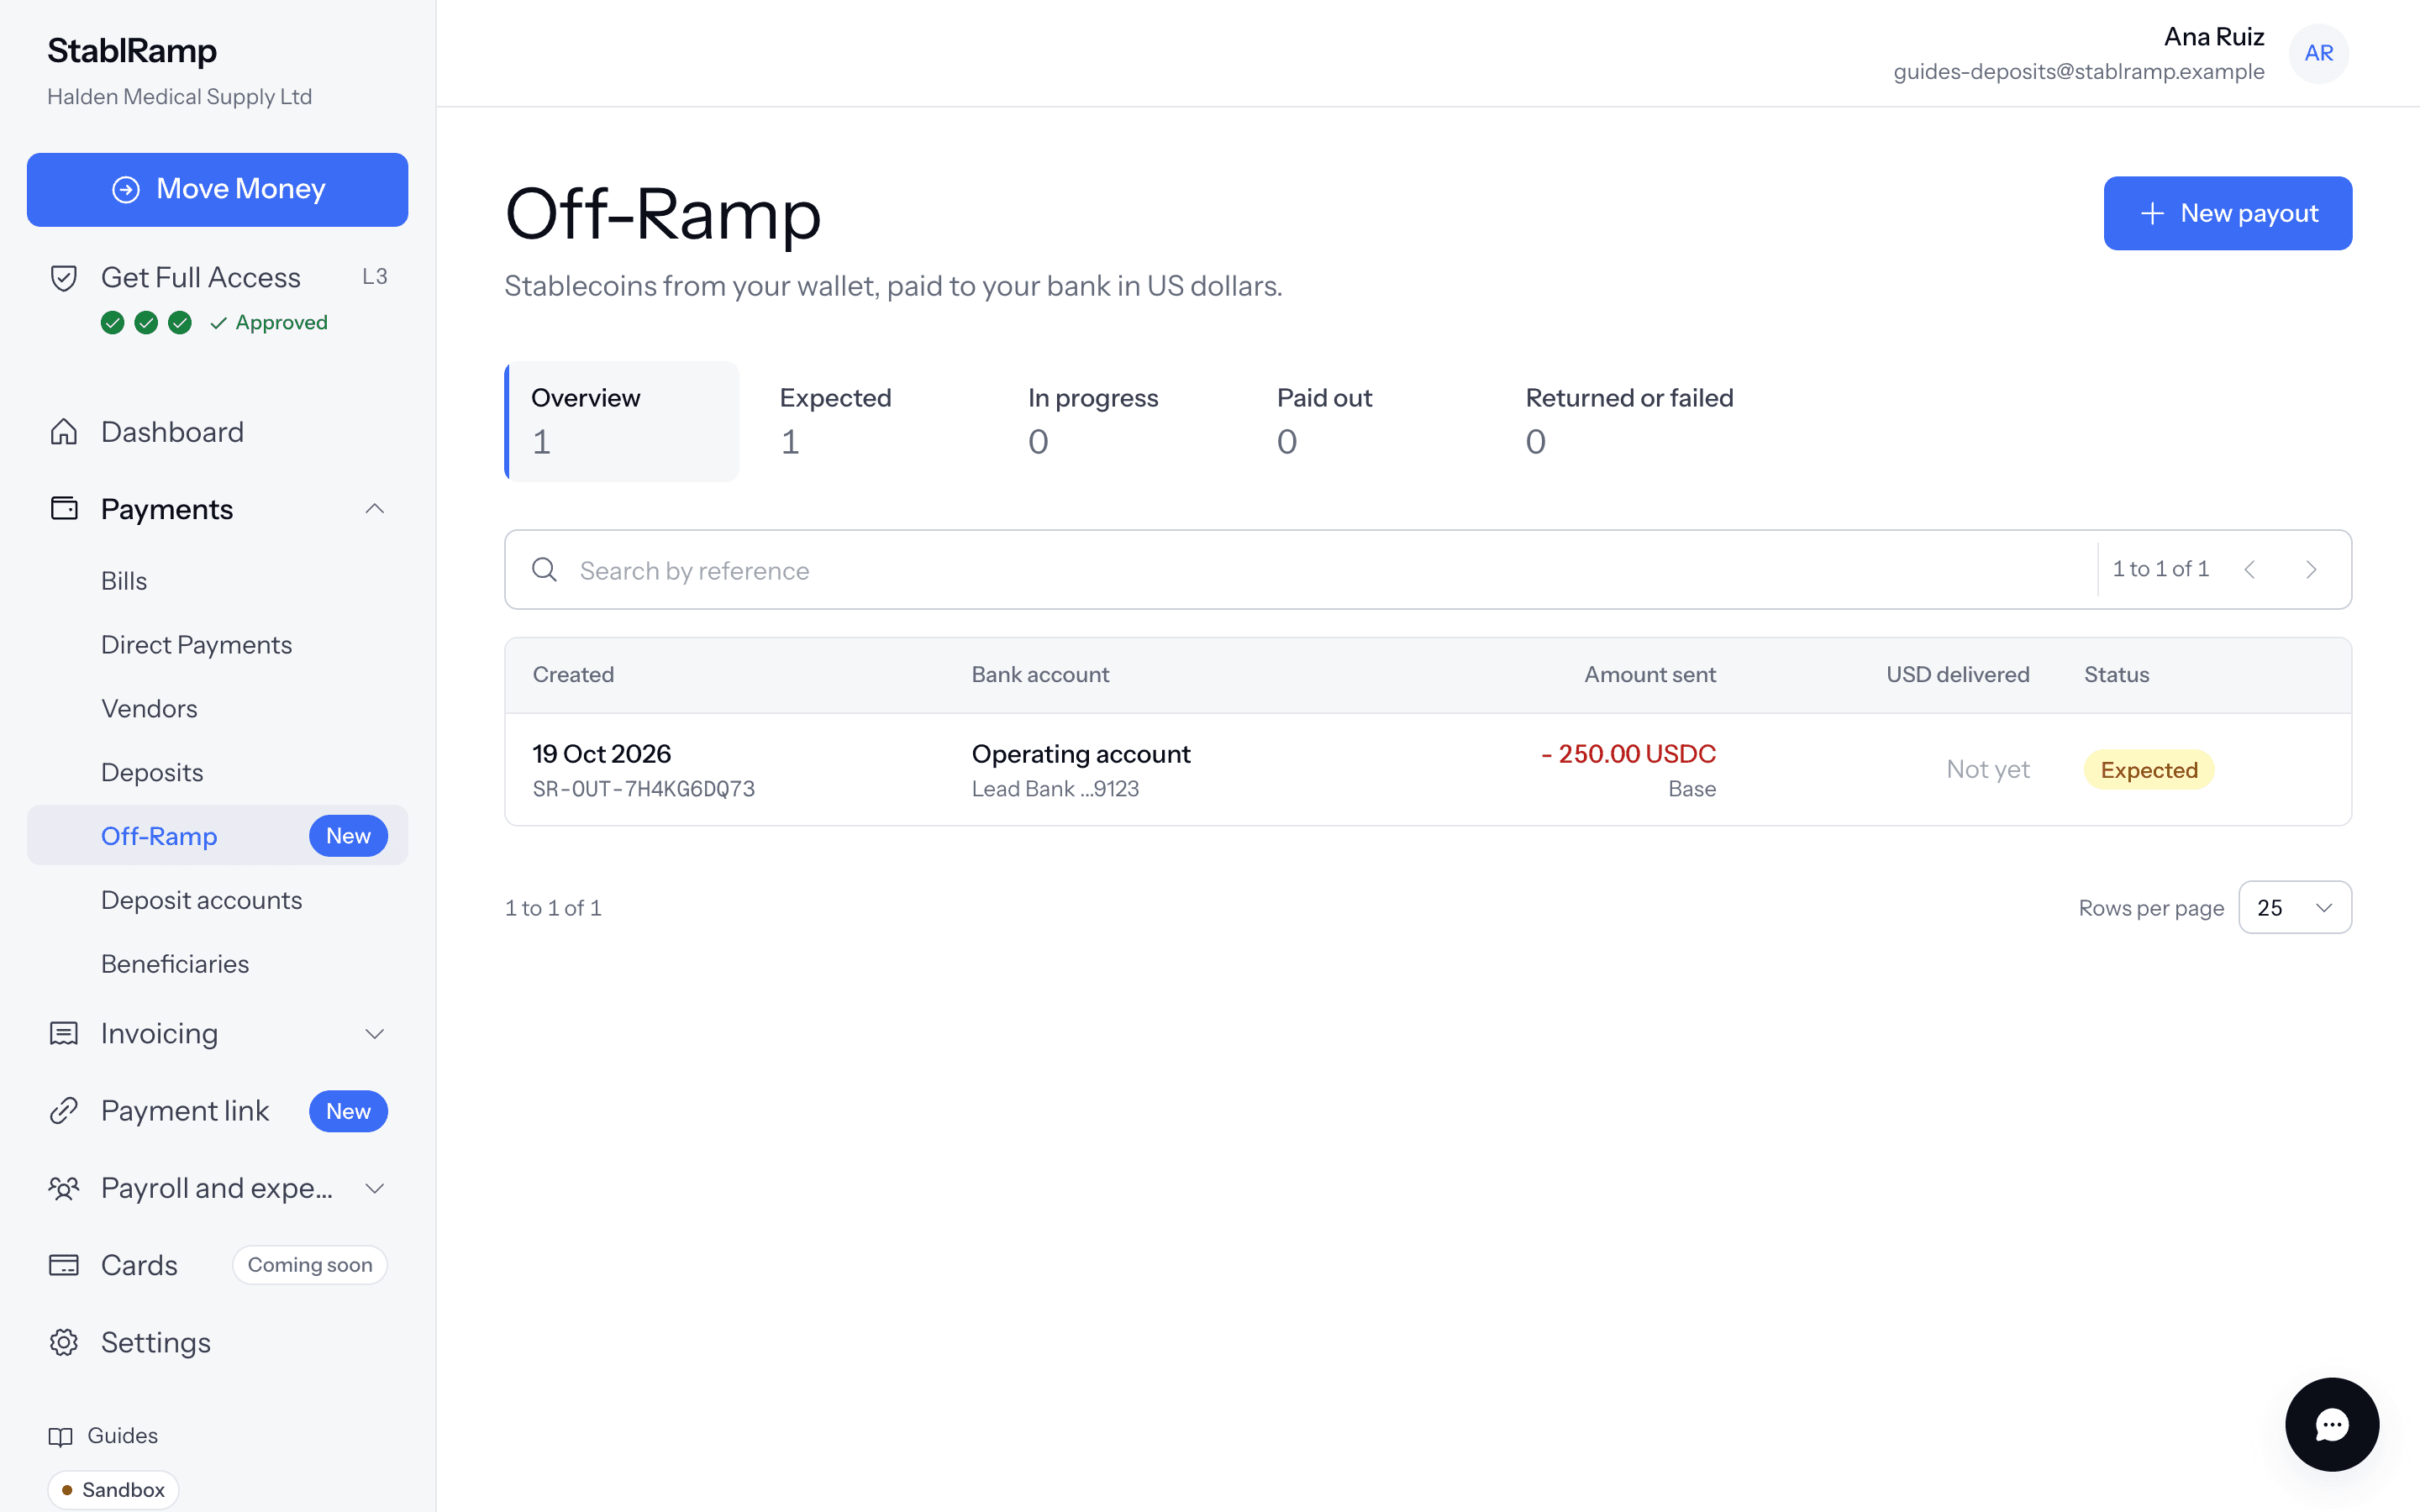Click the Payroll people icon

coord(64,1188)
